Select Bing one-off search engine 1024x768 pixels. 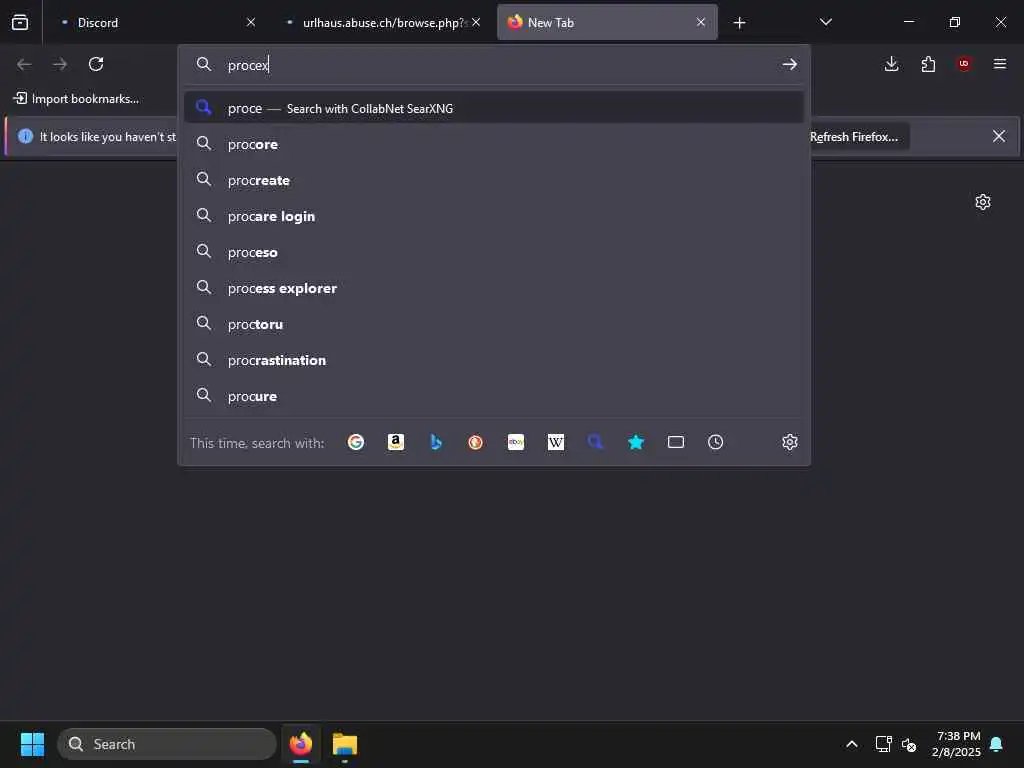tap(436, 442)
